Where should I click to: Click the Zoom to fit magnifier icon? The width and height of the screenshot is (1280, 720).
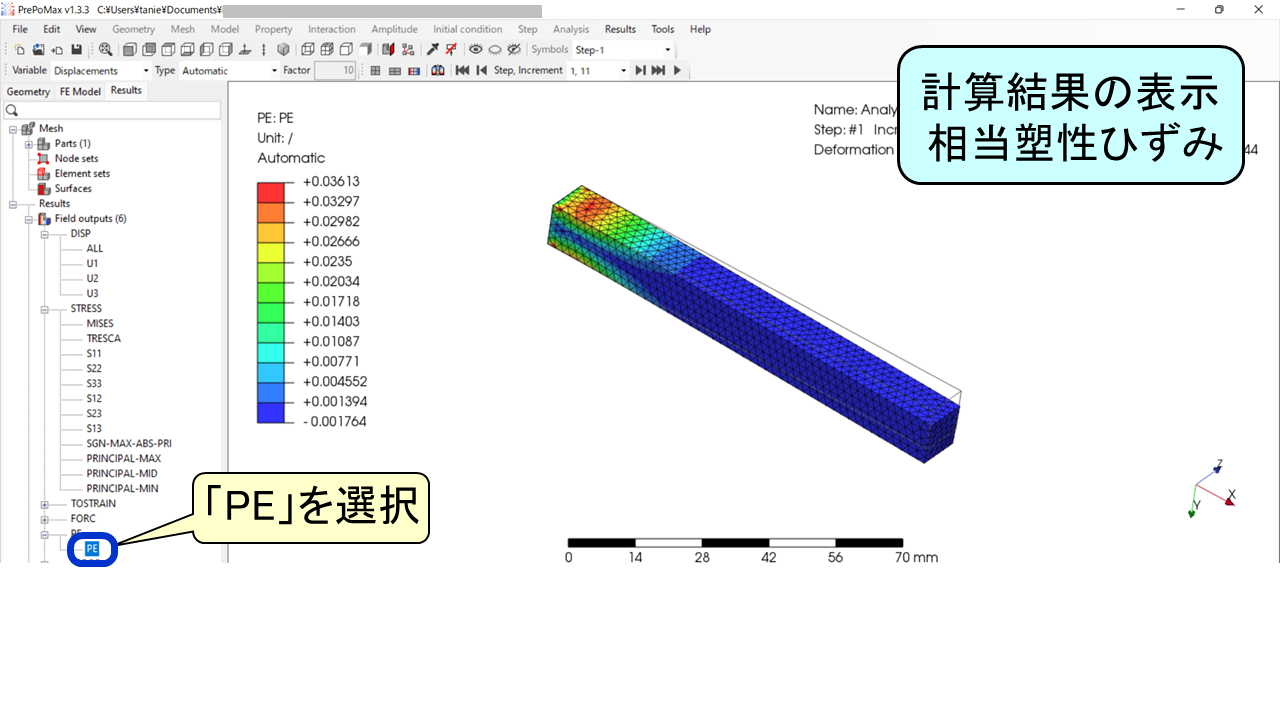coord(105,50)
